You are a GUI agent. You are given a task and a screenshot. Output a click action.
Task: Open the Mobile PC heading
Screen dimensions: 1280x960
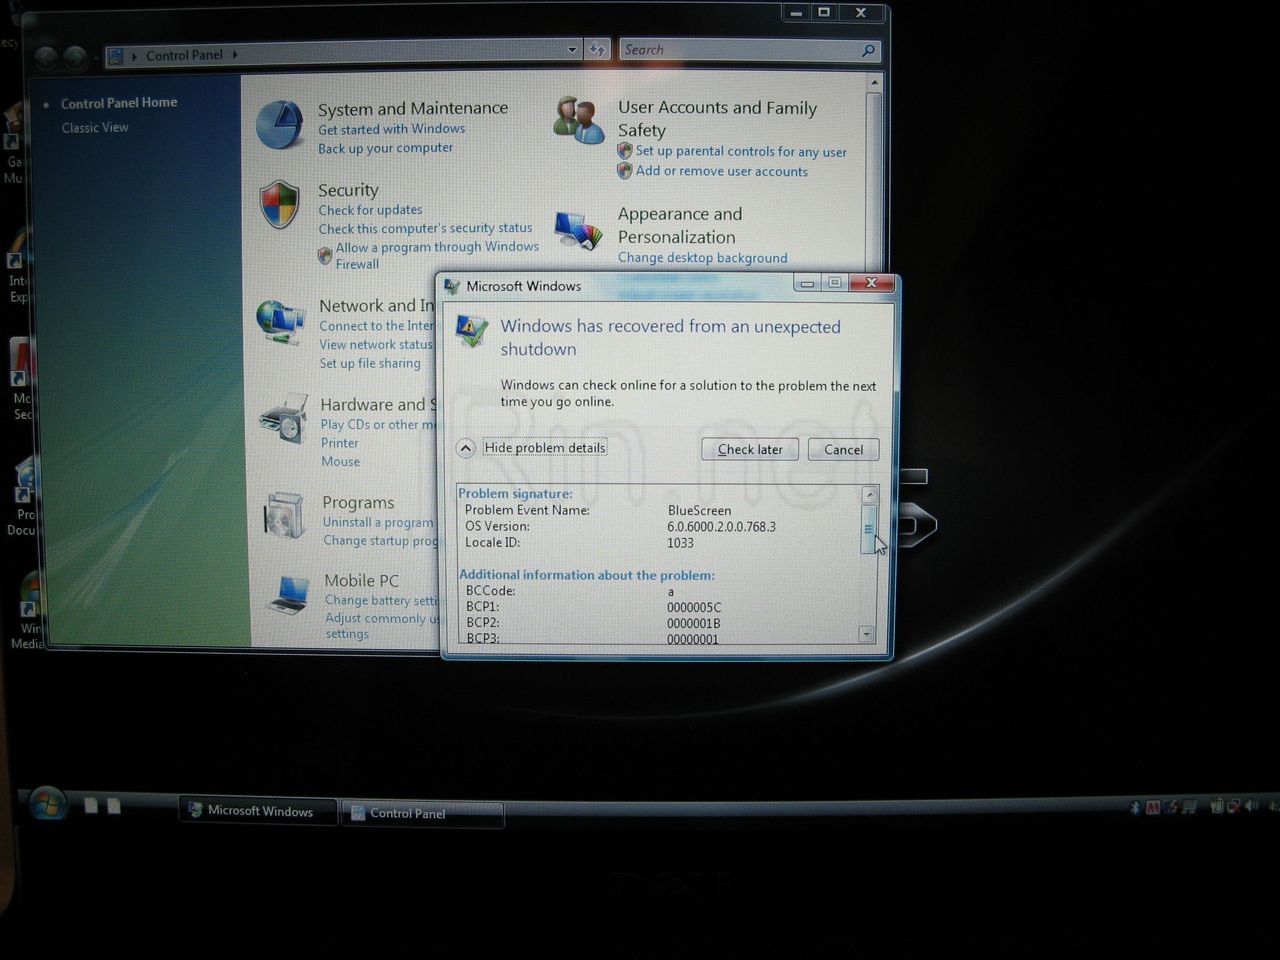point(361,581)
